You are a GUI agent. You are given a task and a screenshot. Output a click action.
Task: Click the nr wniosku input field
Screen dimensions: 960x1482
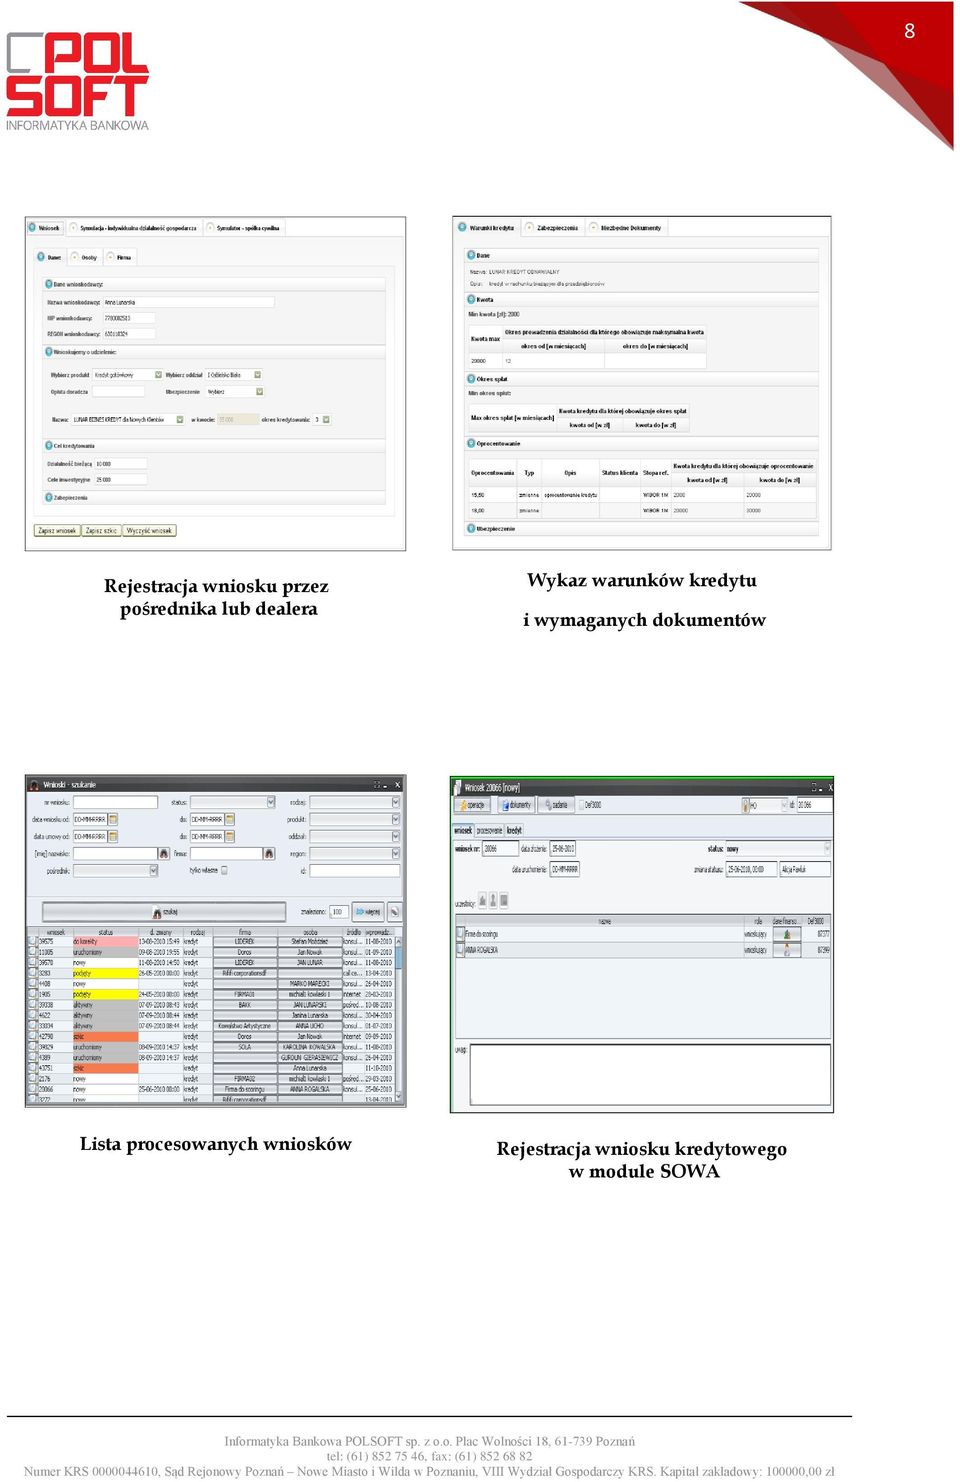(x=116, y=802)
